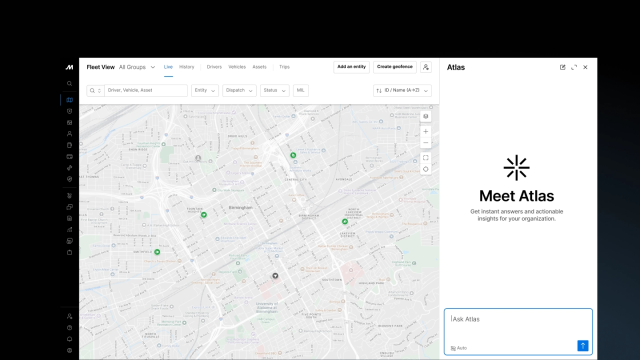Viewport: 640px width, 360px height.
Task: Select the green marker near Lakeview District
Action: click(x=345, y=222)
